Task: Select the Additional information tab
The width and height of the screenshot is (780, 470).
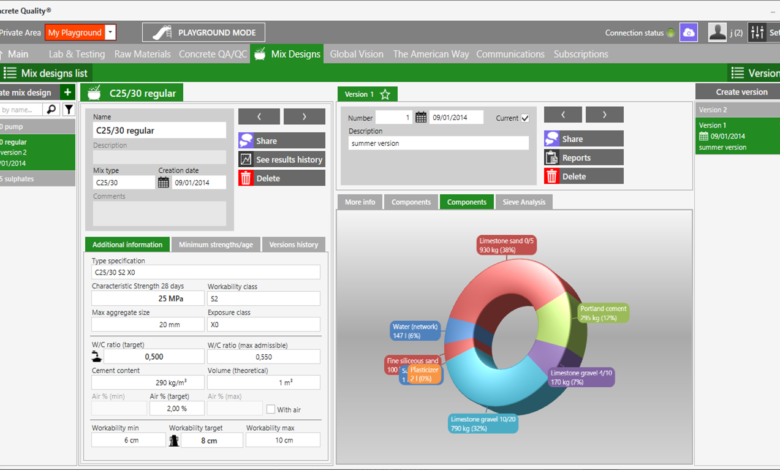Action: click(x=127, y=244)
